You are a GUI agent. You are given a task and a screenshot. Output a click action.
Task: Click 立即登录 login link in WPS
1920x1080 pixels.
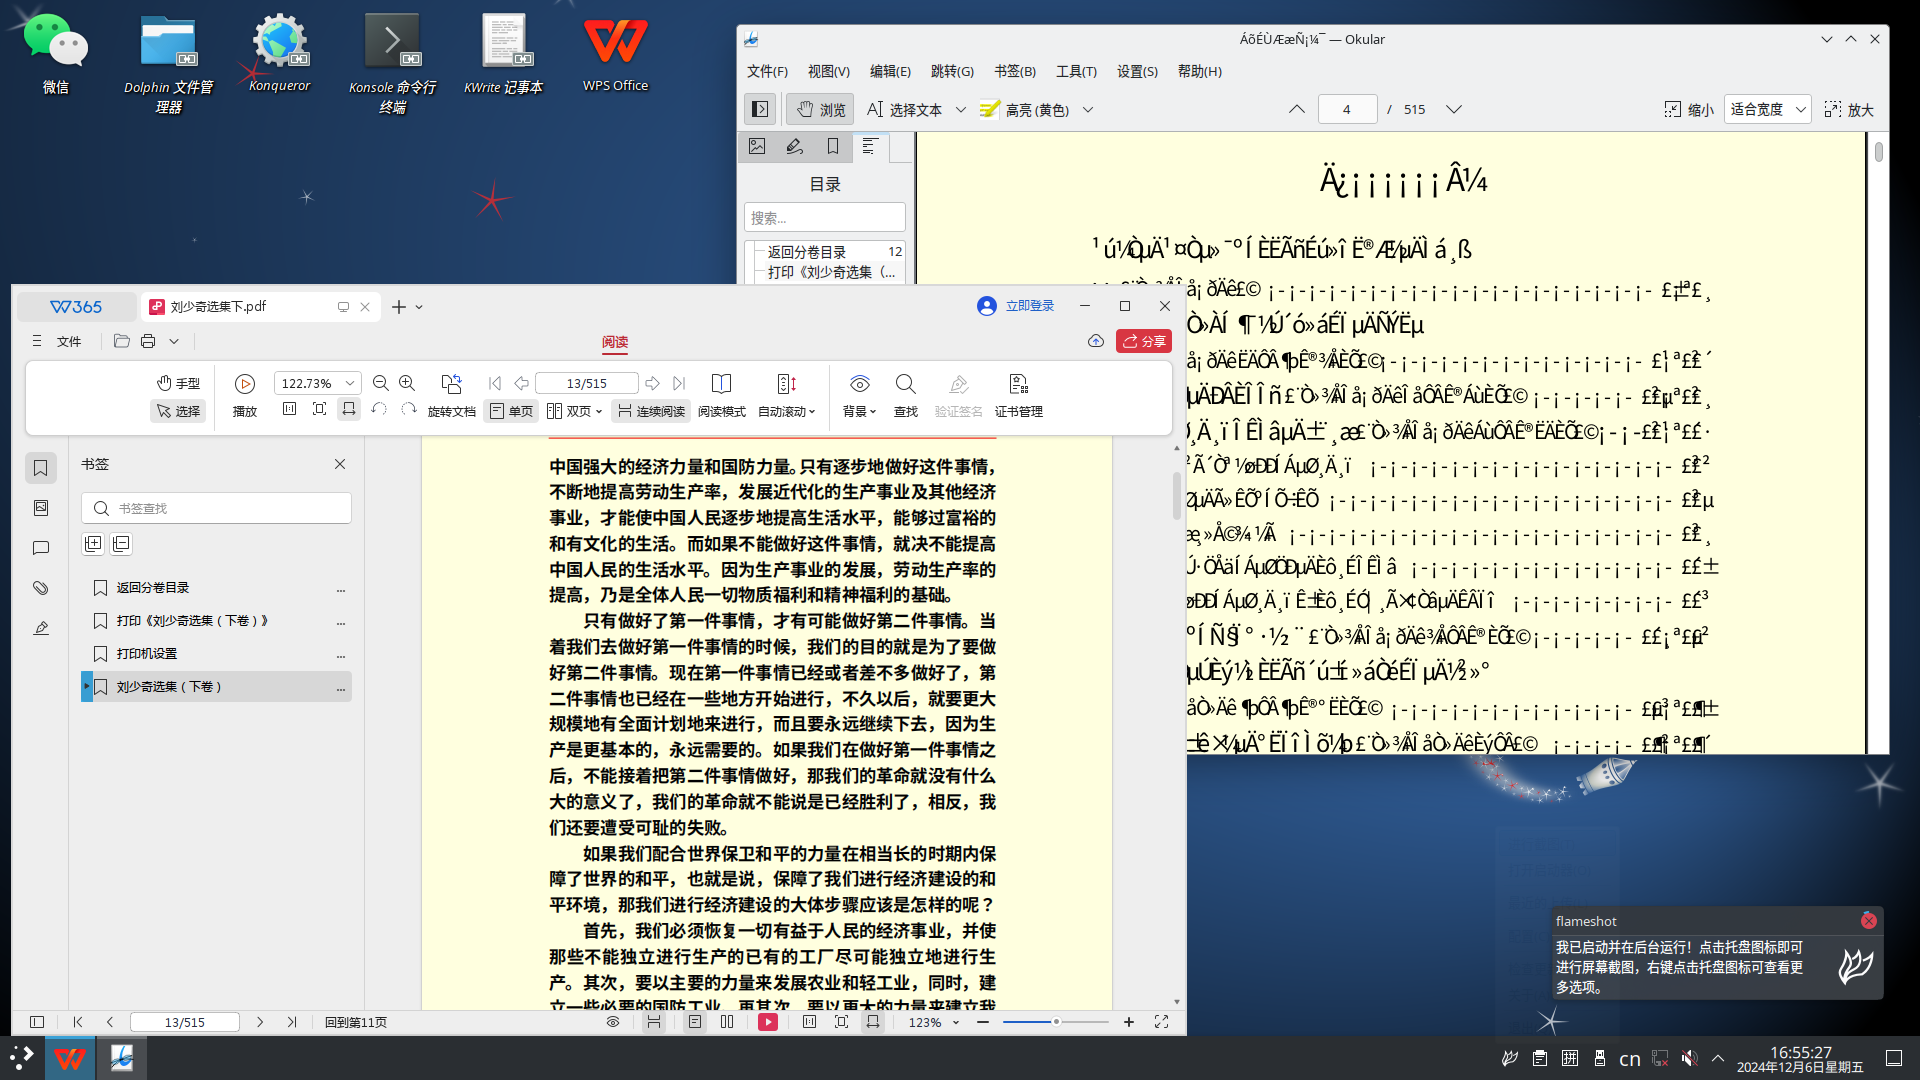(x=1029, y=306)
